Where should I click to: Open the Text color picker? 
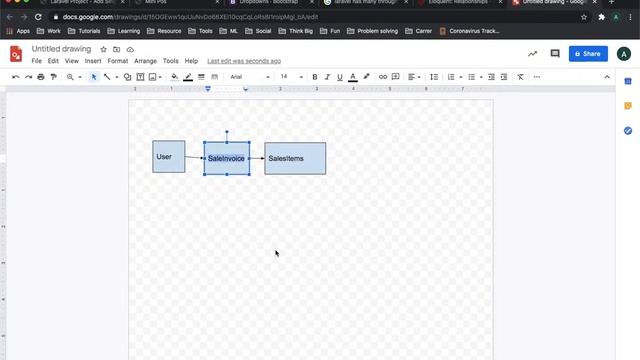[x=353, y=77]
